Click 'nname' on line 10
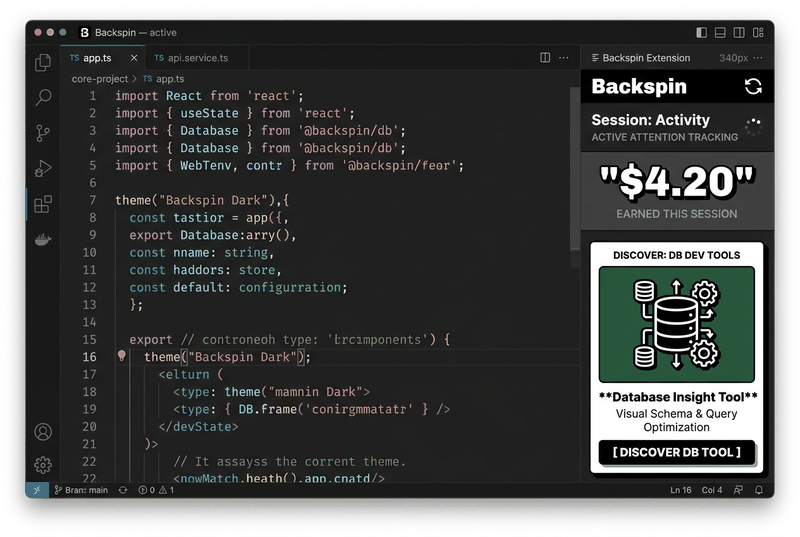 point(191,252)
